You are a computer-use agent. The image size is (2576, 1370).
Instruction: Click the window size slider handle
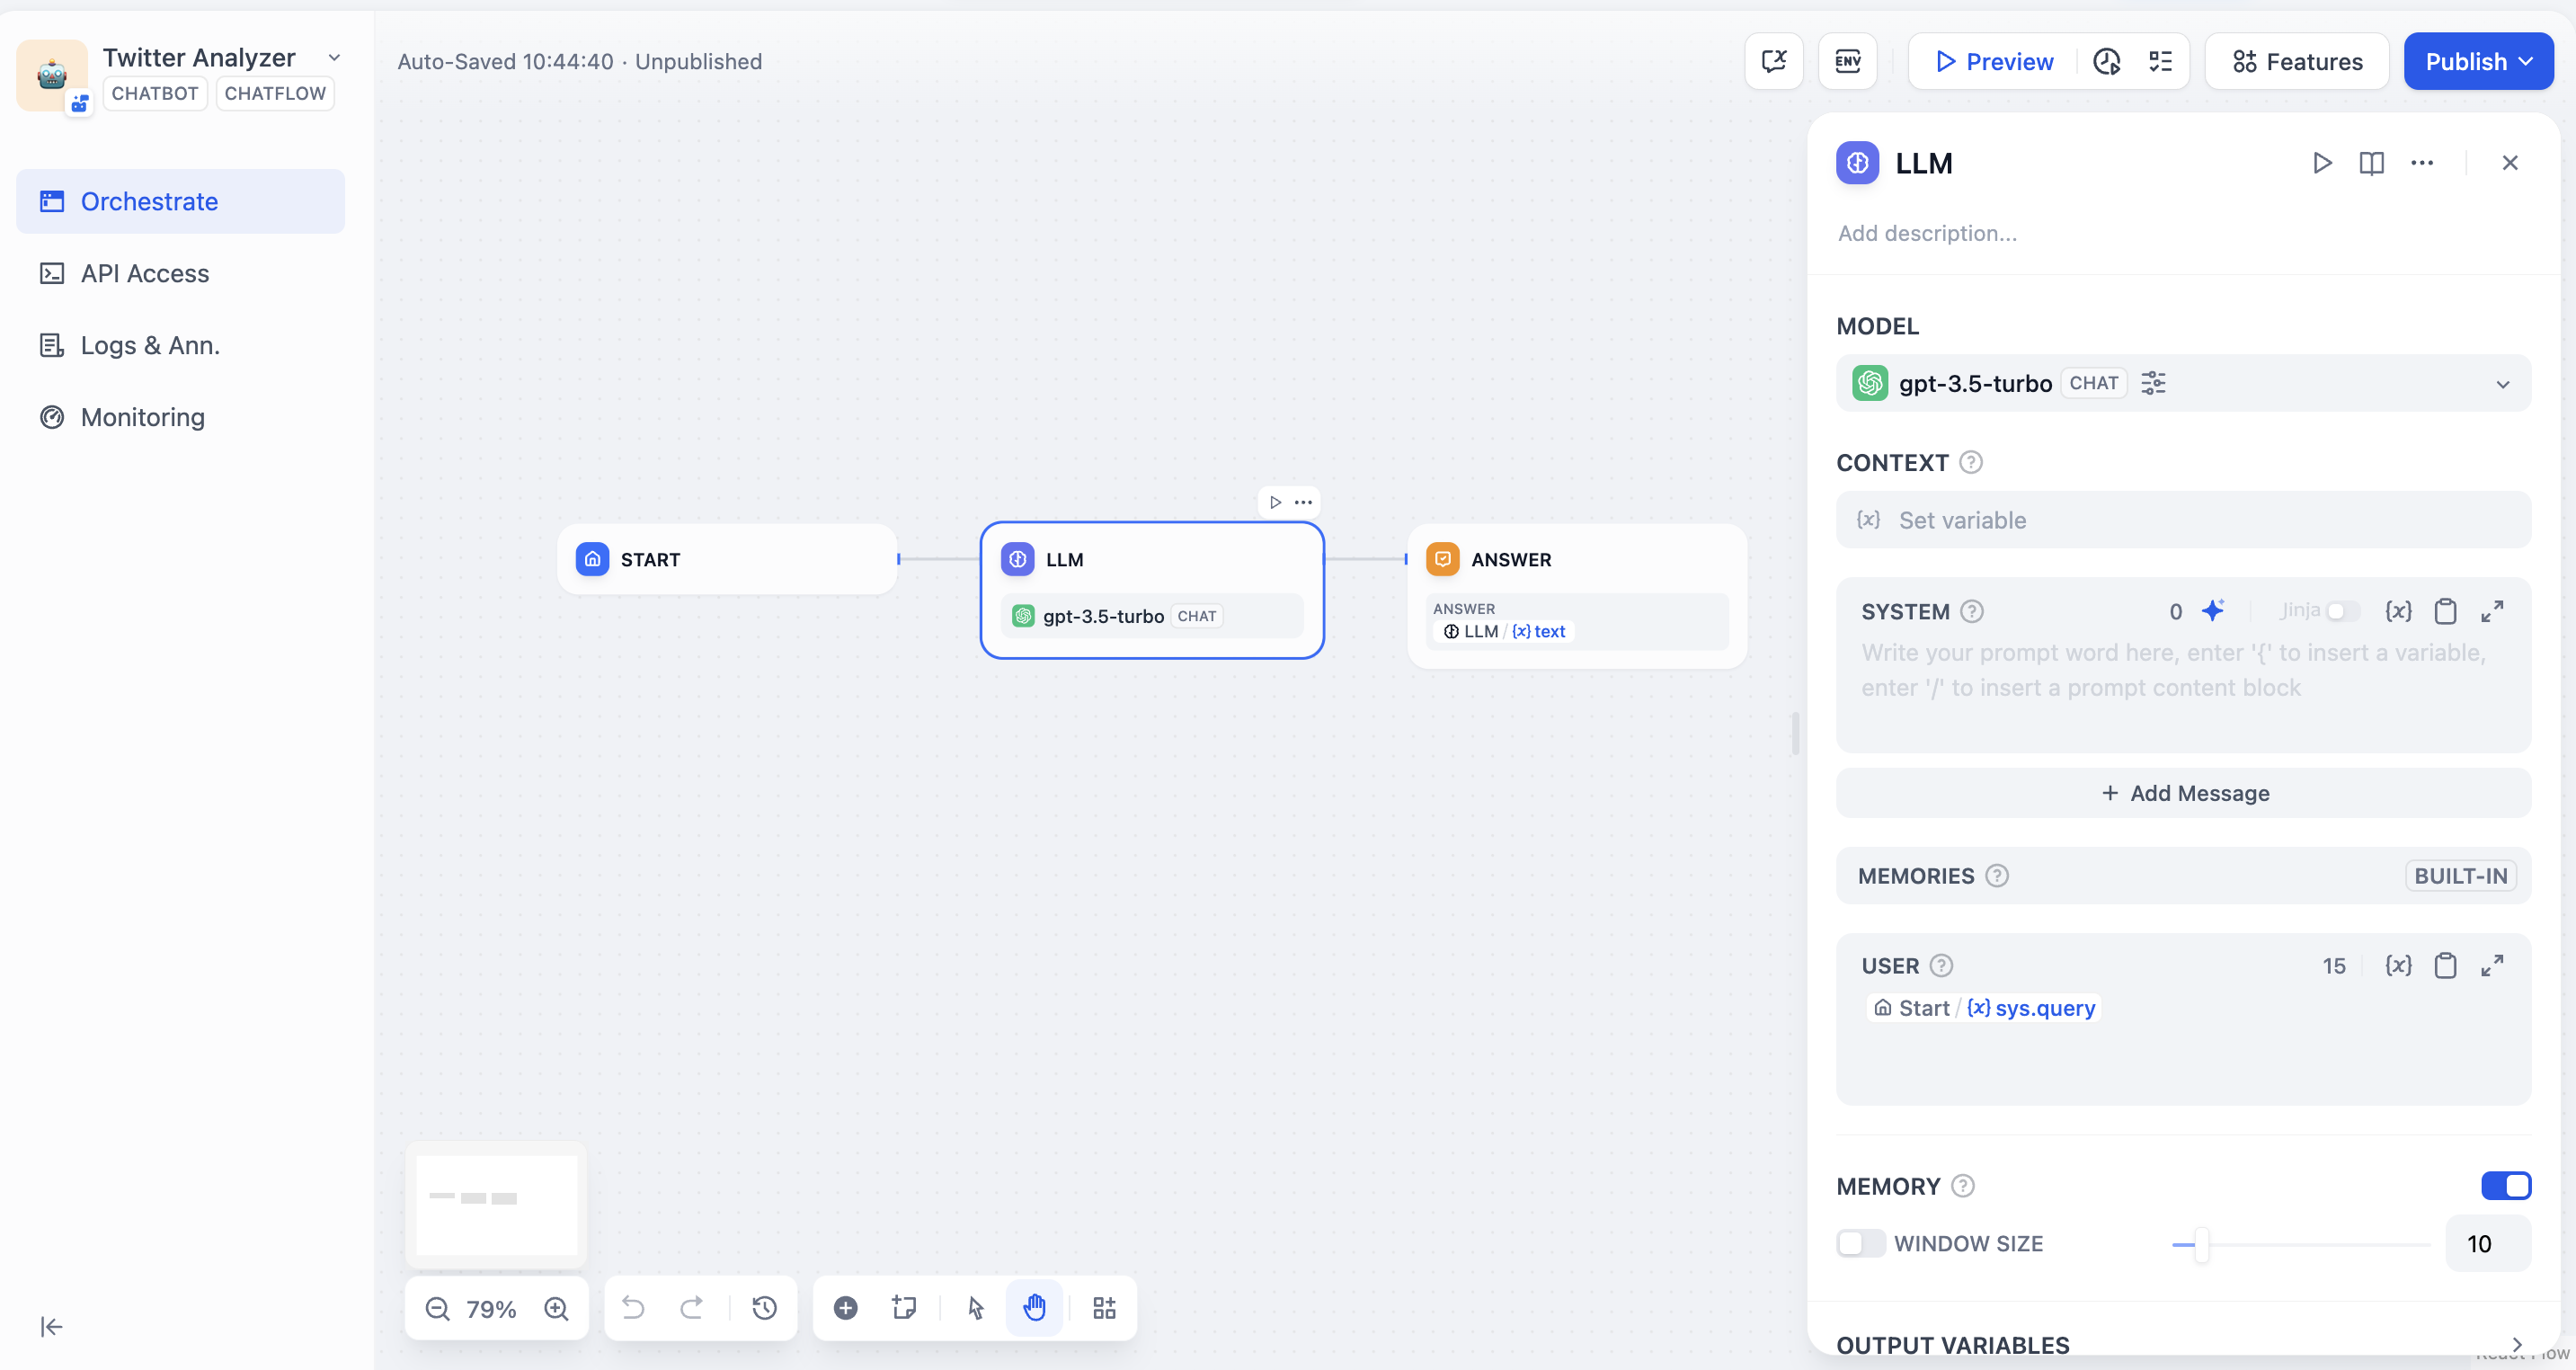coord(2201,1245)
